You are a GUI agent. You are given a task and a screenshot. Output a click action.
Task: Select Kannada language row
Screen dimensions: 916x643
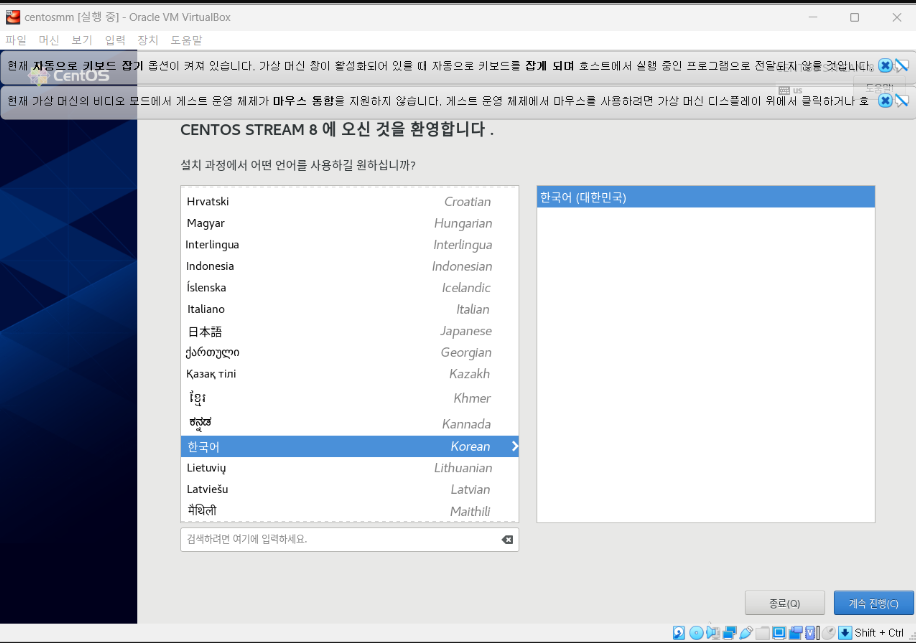(x=349, y=423)
